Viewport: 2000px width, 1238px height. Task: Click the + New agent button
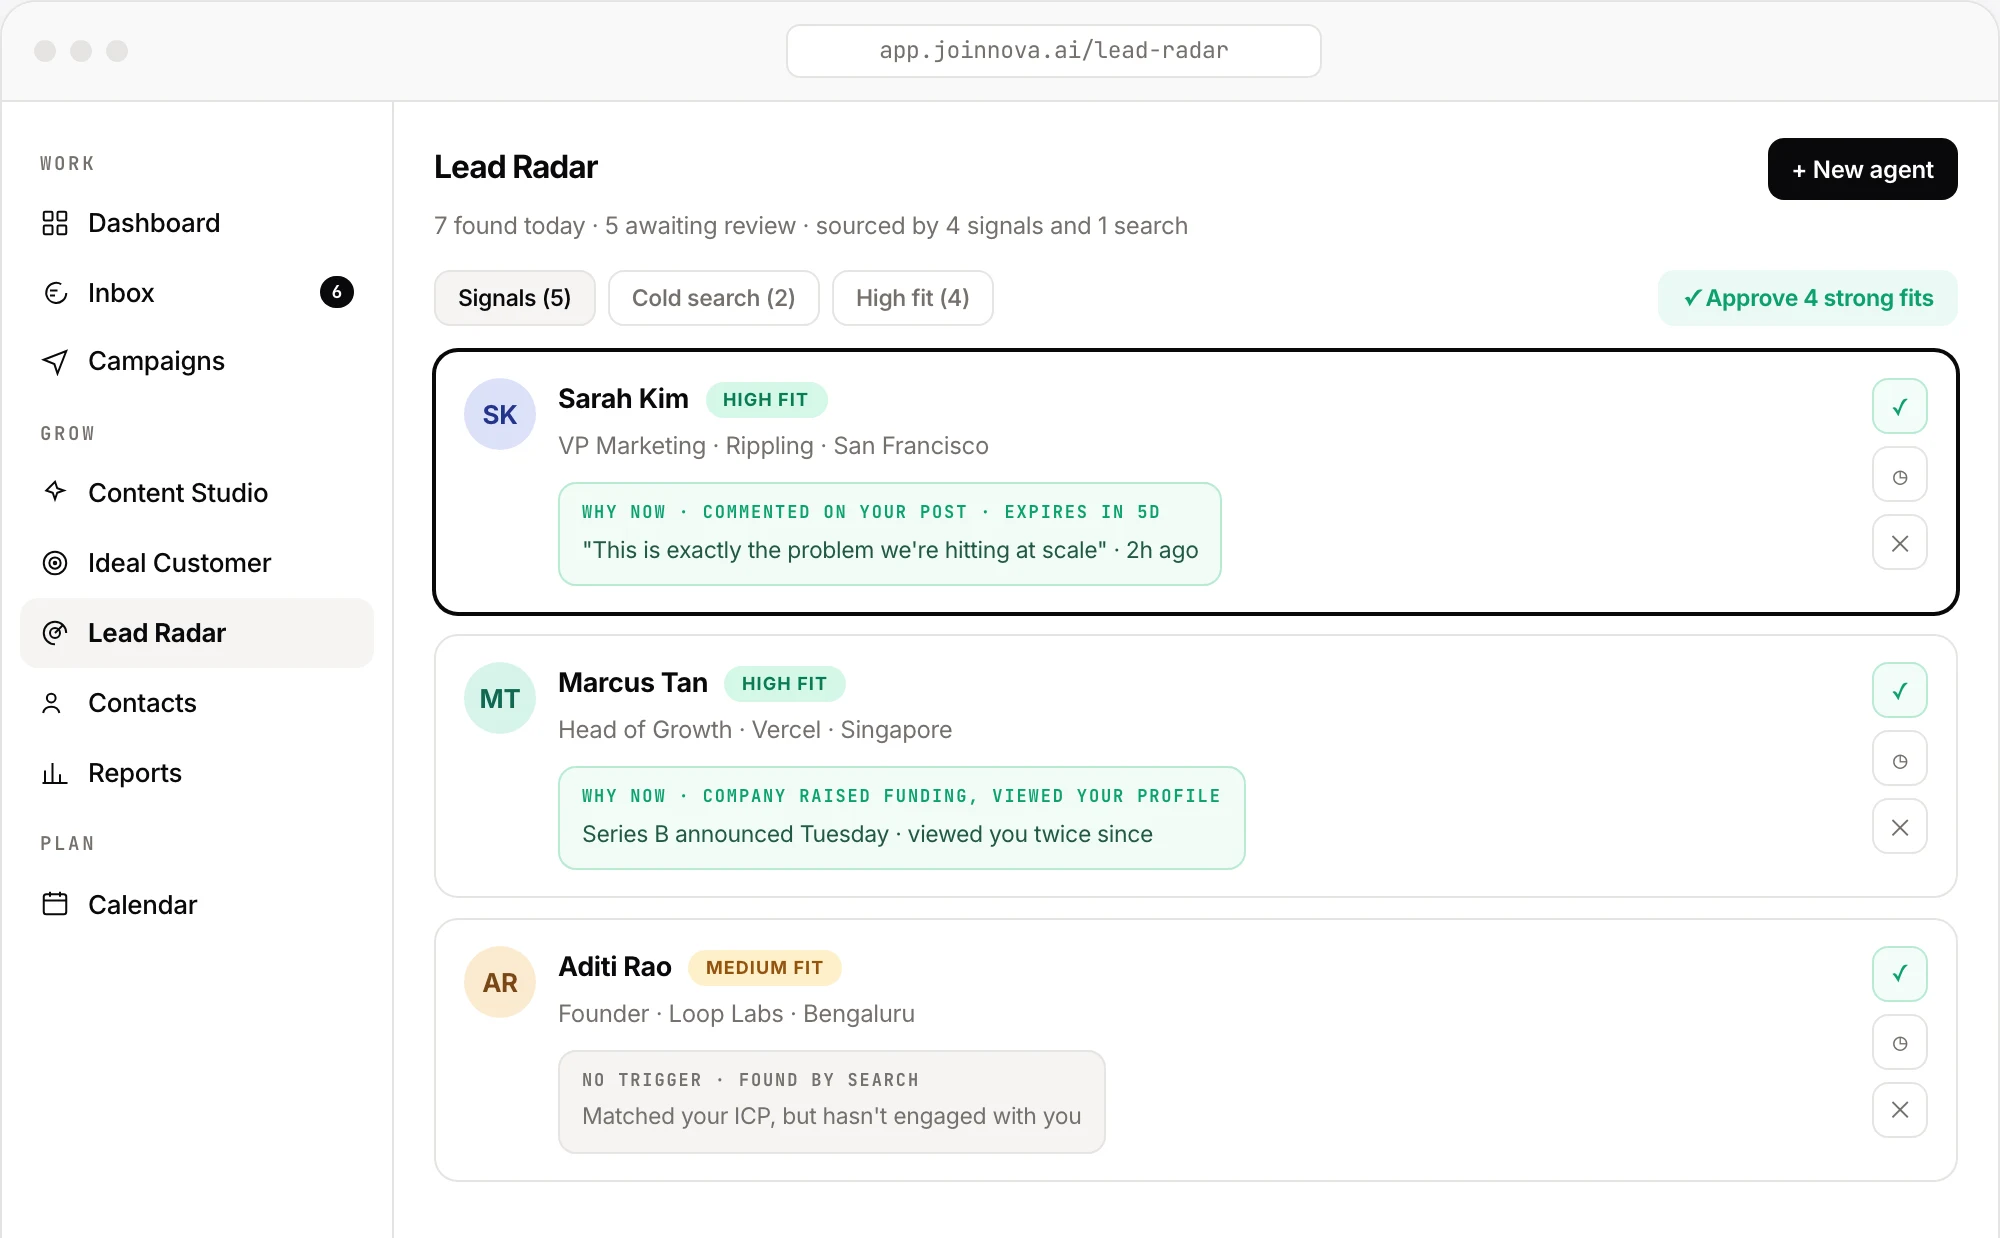(1863, 169)
